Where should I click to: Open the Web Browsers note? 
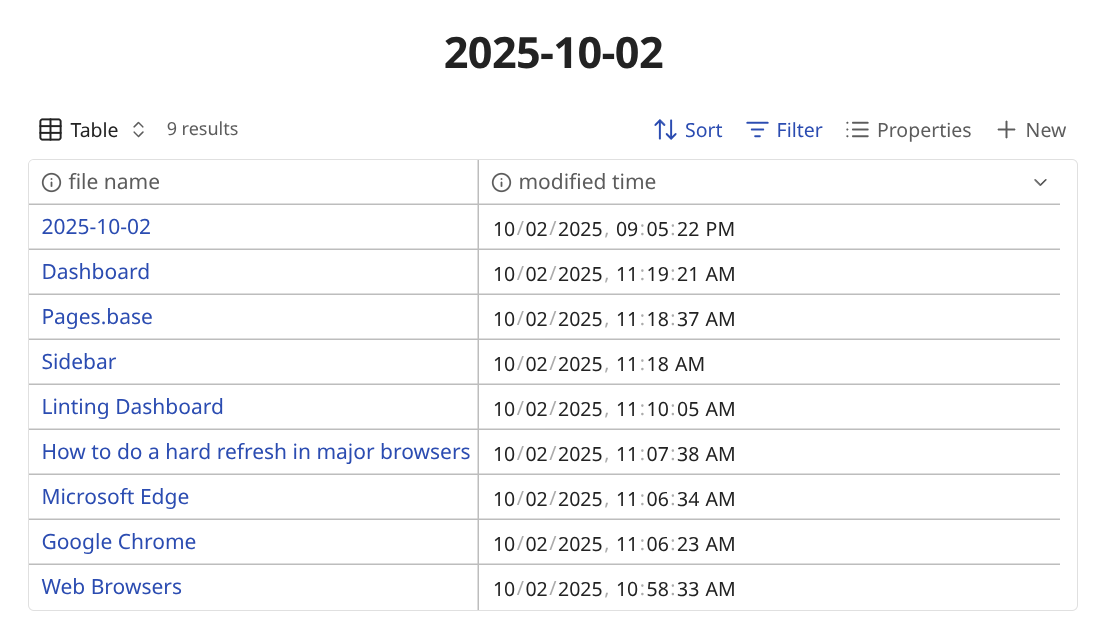112,587
